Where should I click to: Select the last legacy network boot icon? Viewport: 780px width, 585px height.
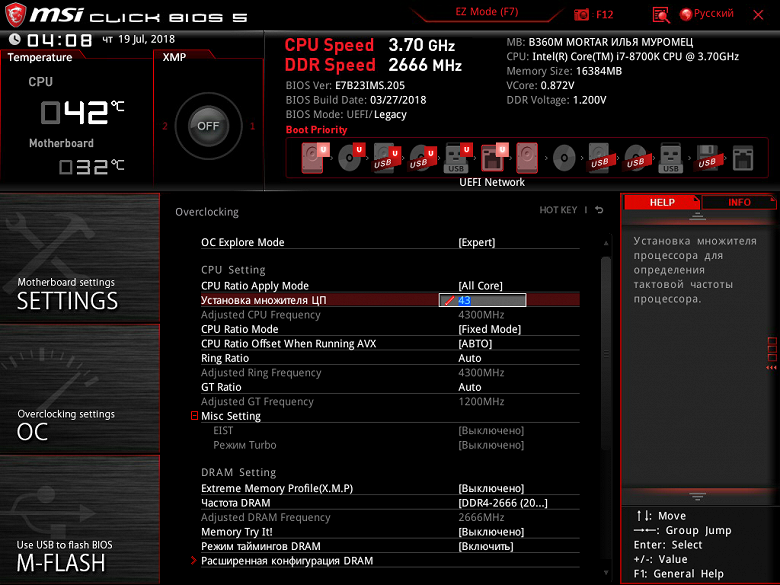pyautogui.click(x=743, y=158)
